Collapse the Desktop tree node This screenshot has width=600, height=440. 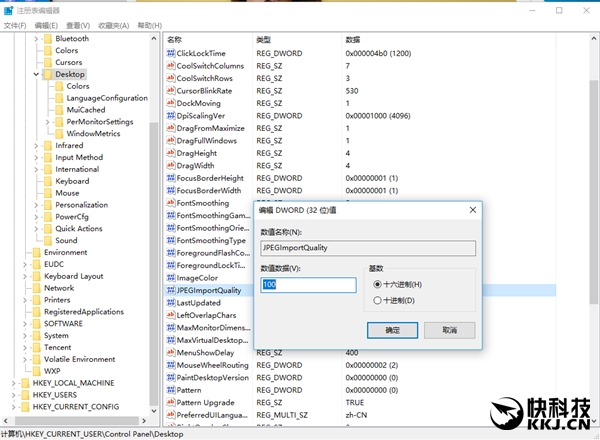36,74
